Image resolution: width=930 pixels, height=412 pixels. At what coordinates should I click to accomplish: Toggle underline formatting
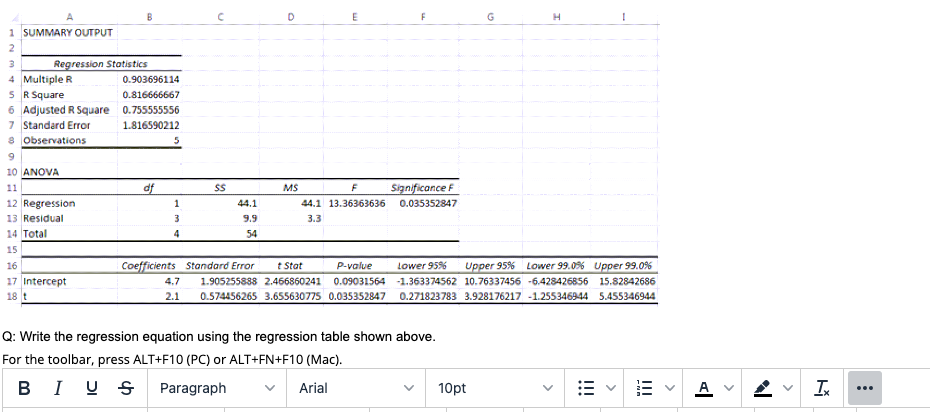(91, 388)
